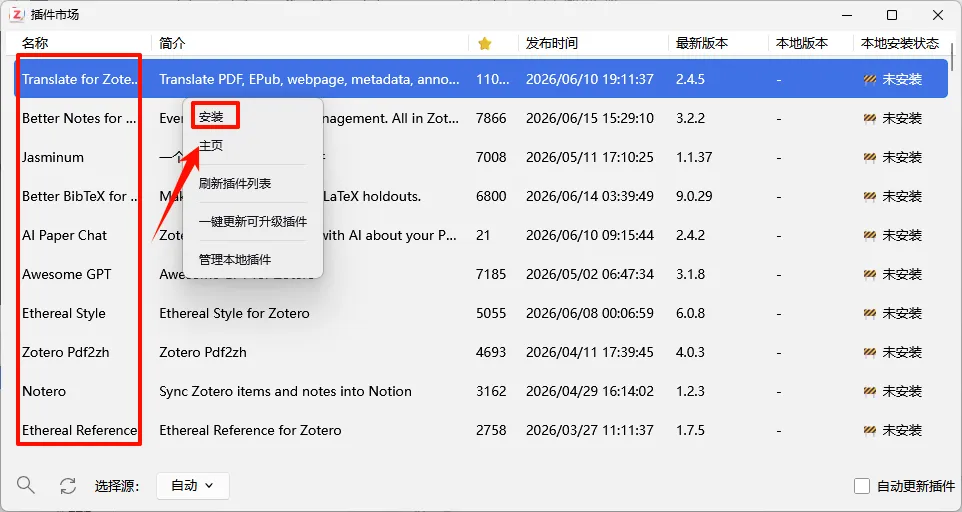Viewport: 962px width, 512px height.
Task: Click star count 7008
Action: coord(491,157)
